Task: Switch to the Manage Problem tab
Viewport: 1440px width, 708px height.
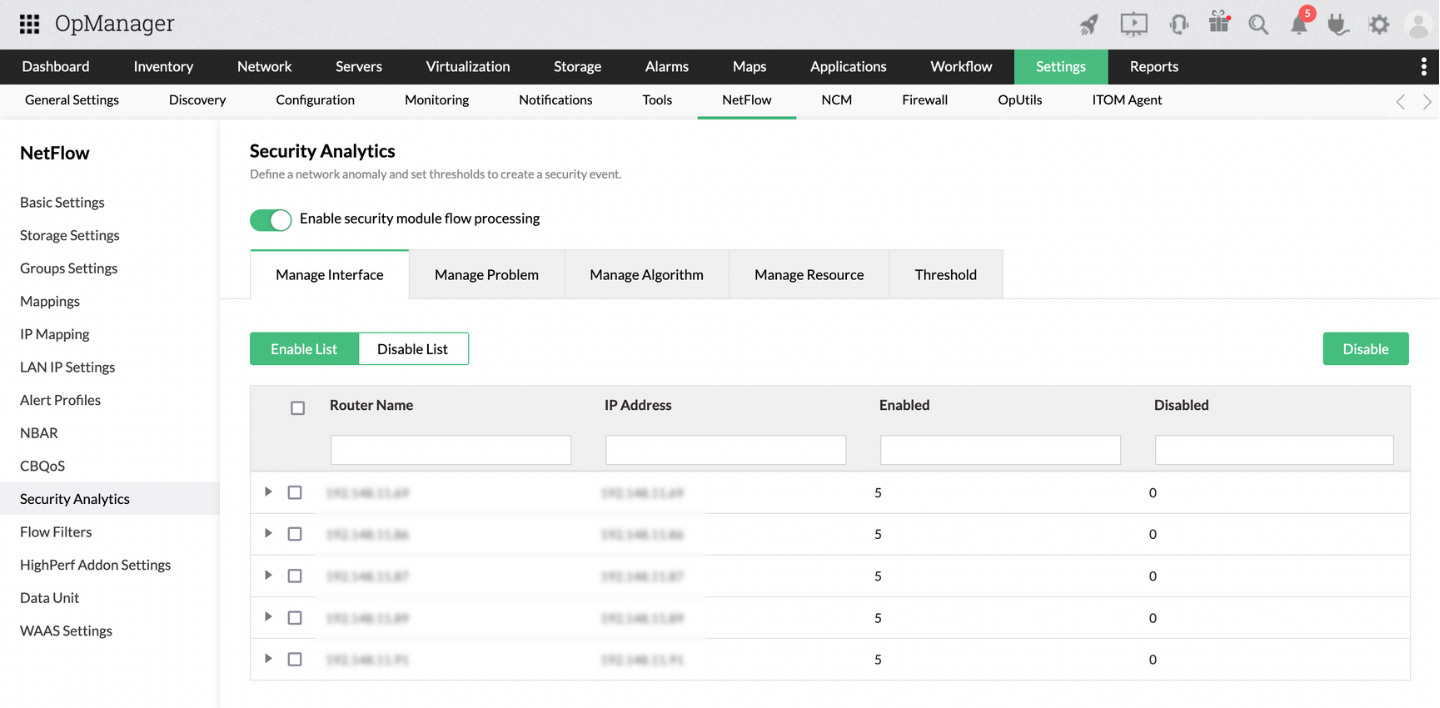Action: point(487,274)
